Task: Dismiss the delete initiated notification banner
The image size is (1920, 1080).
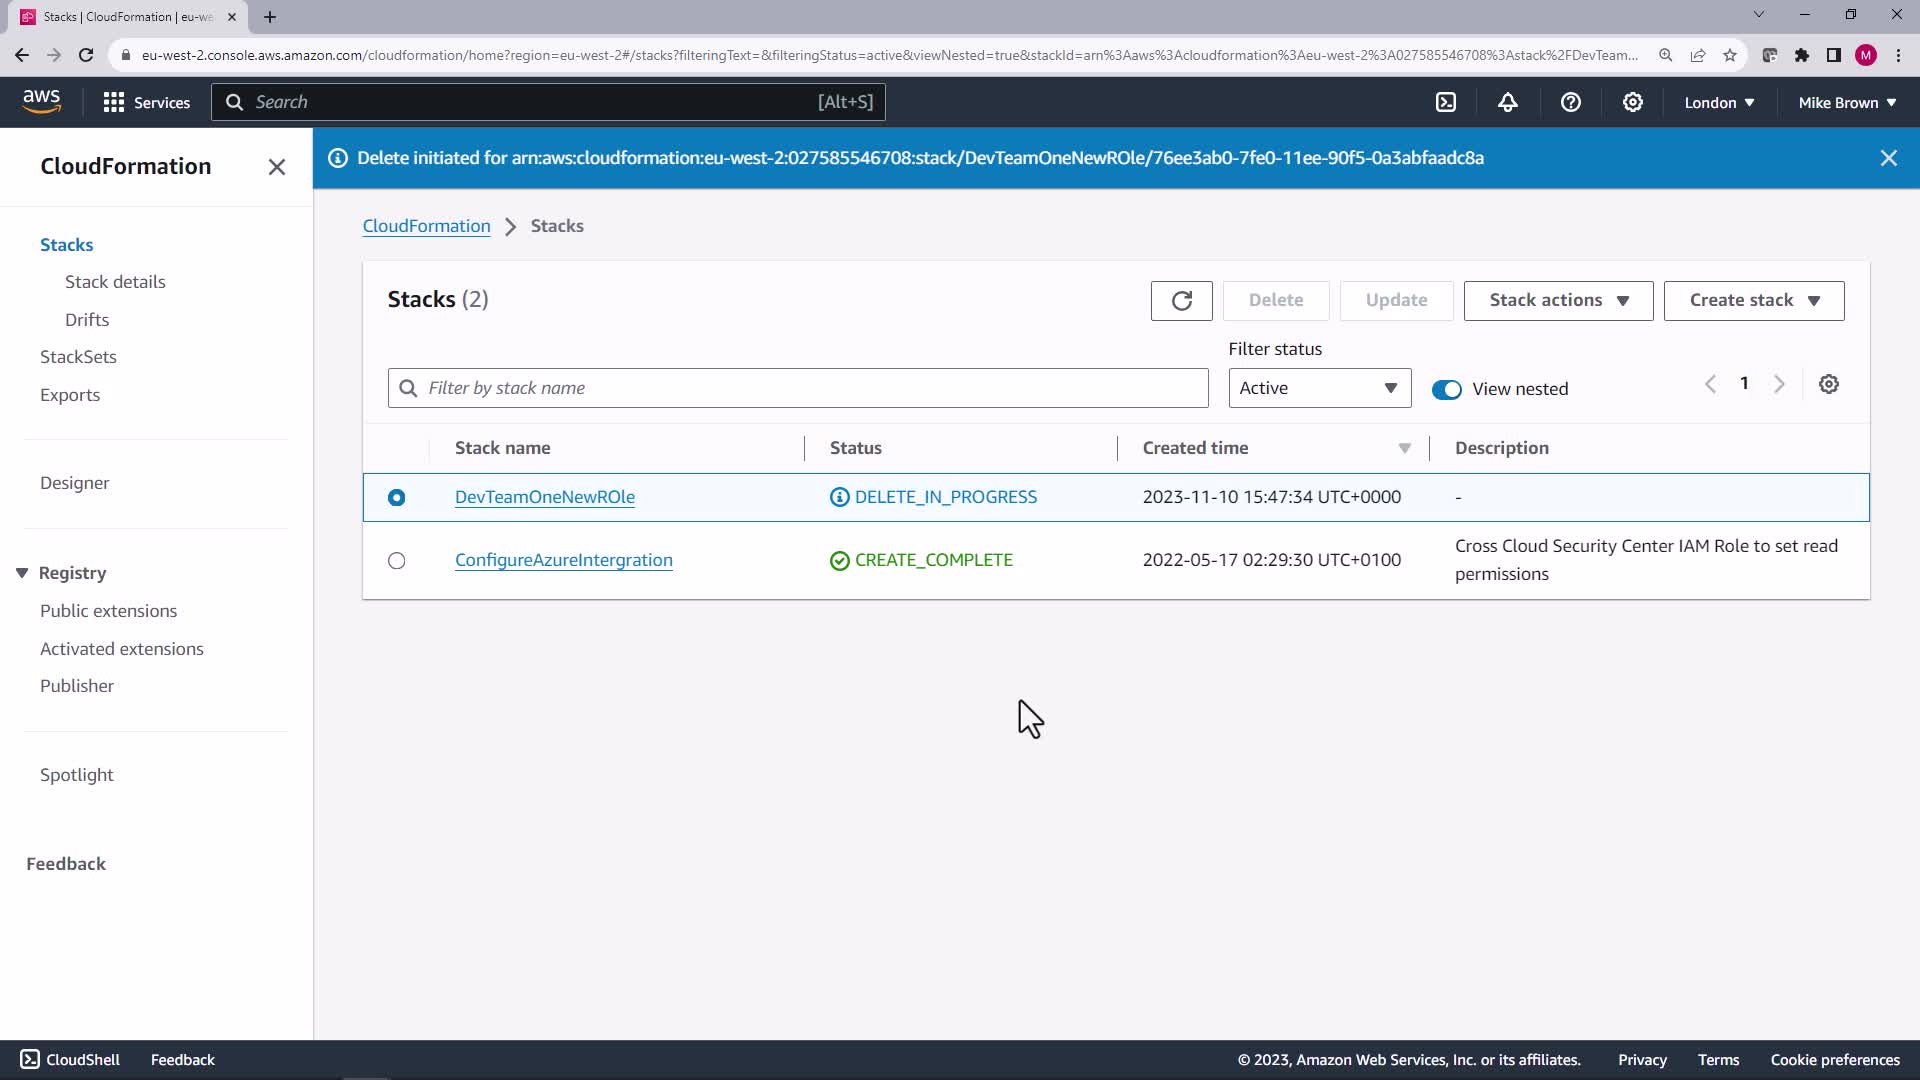Action: coord(1888,158)
